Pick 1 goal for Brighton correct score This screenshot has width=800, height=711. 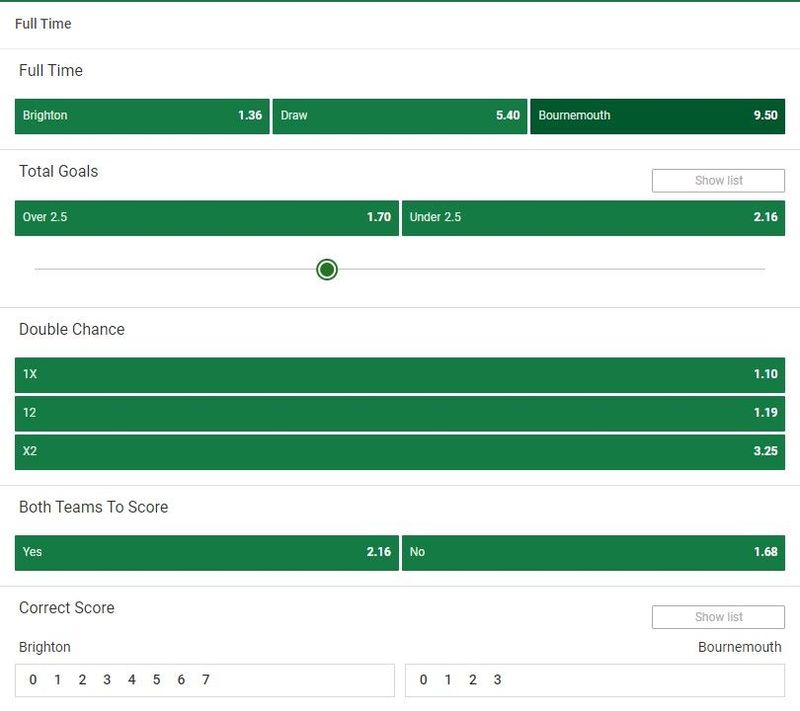coord(58,680)
